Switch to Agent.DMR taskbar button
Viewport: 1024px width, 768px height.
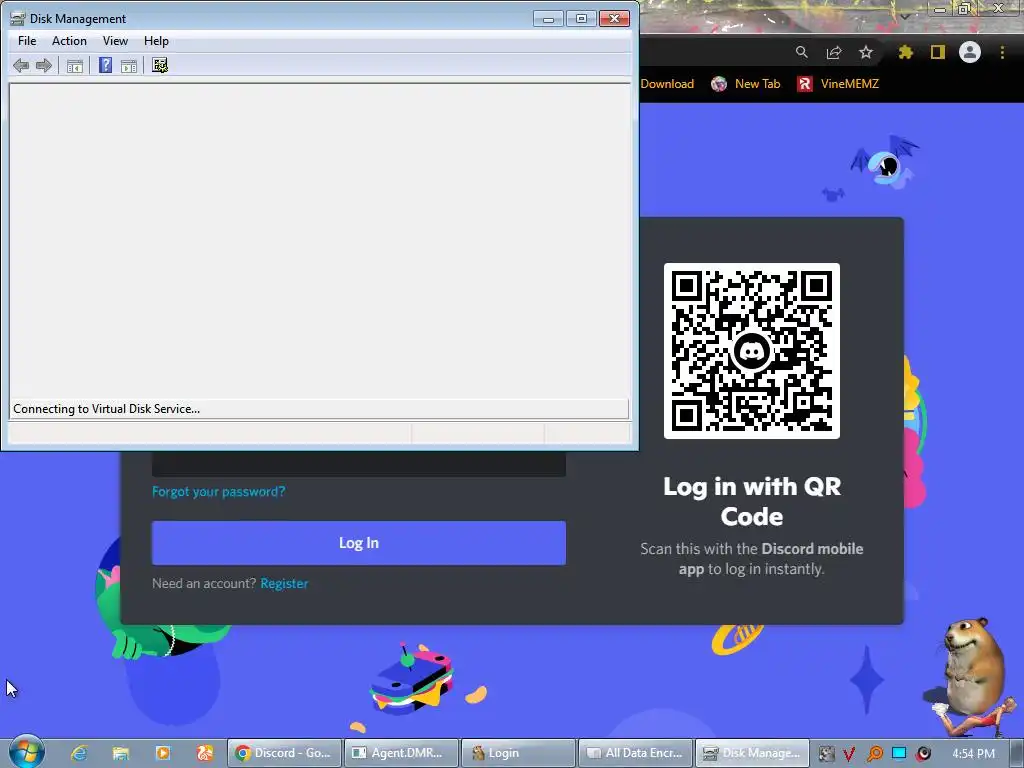click(x=401, y=753)
